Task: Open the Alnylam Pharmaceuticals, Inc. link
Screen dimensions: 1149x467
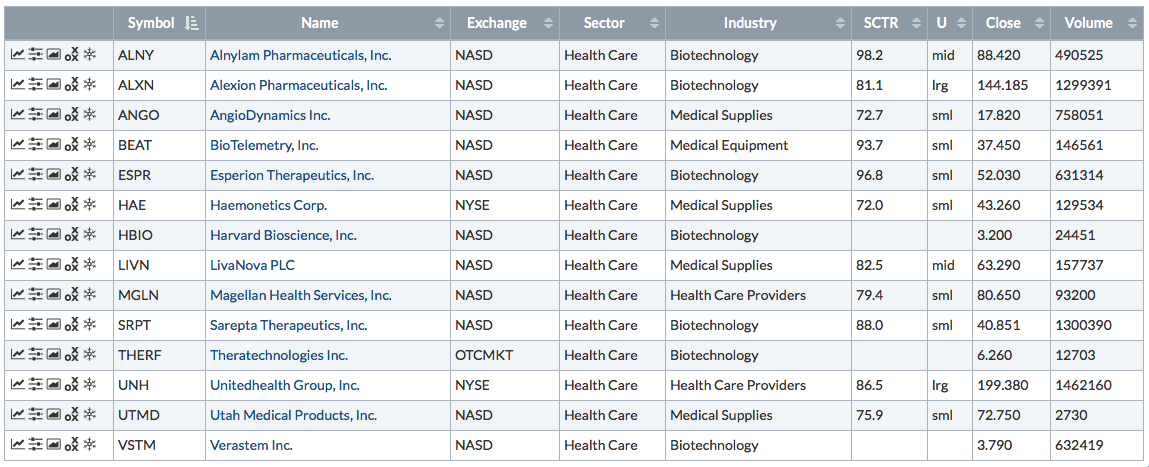Action: pos(300,56)
